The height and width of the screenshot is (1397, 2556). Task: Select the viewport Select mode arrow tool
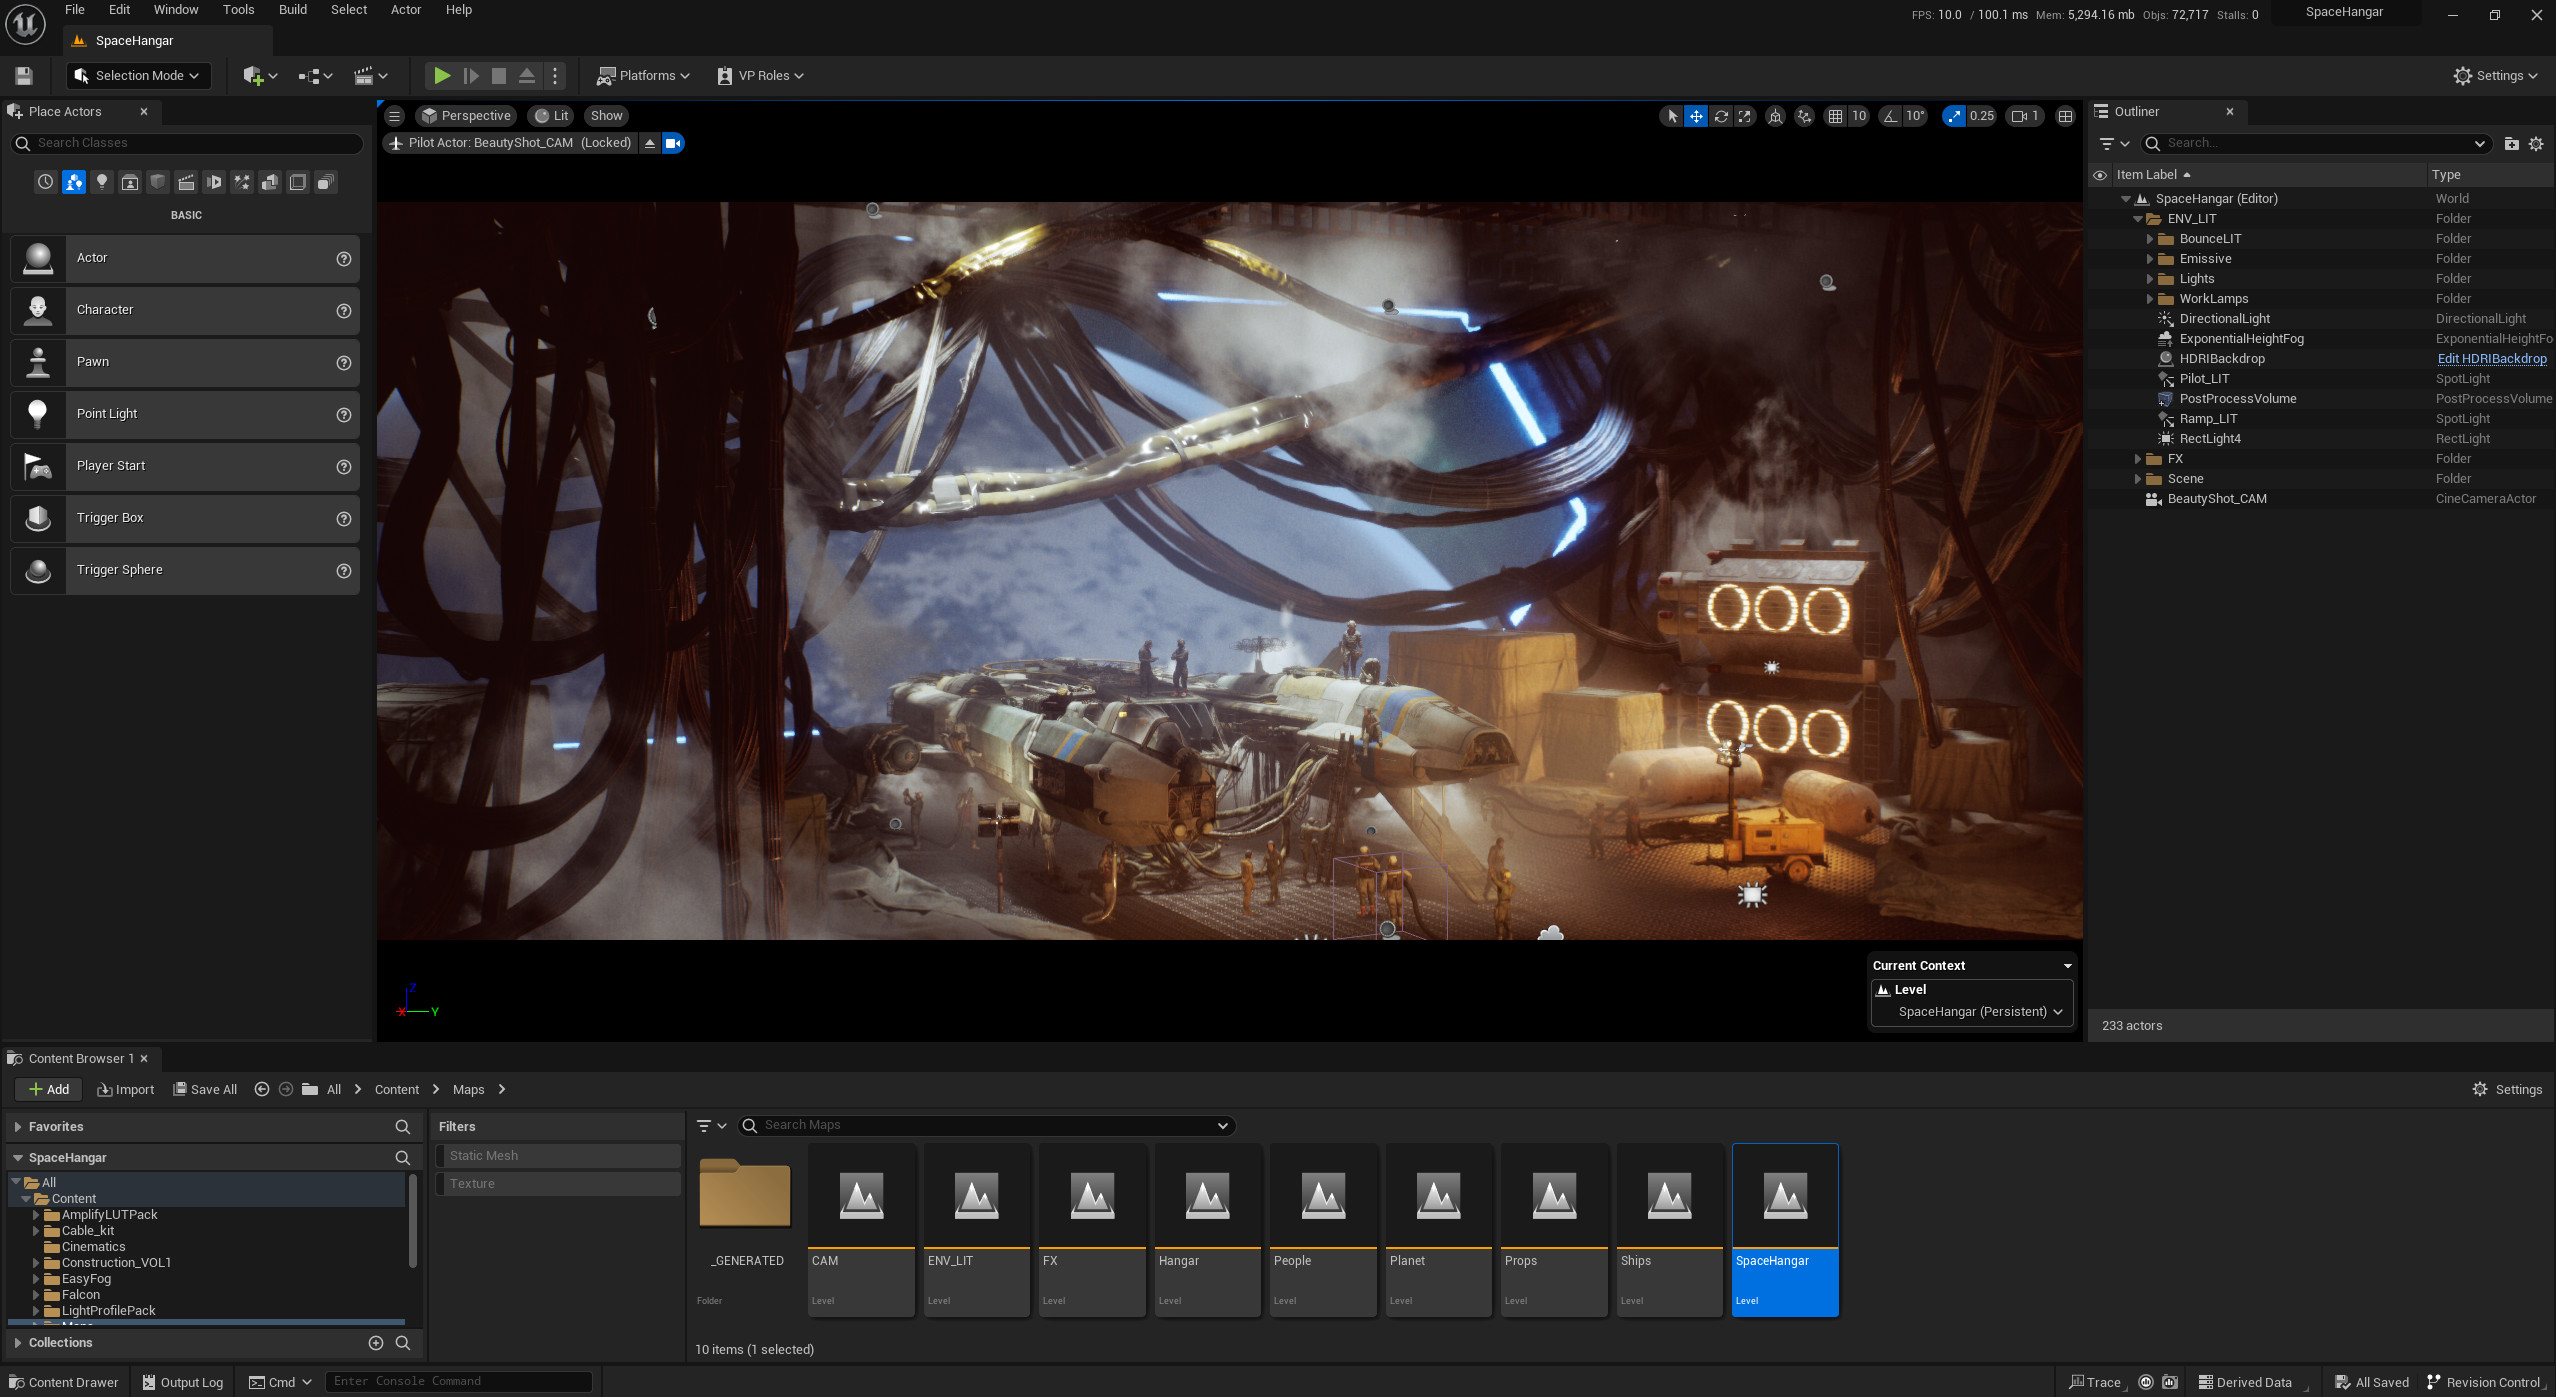[x=1672, y=116]
